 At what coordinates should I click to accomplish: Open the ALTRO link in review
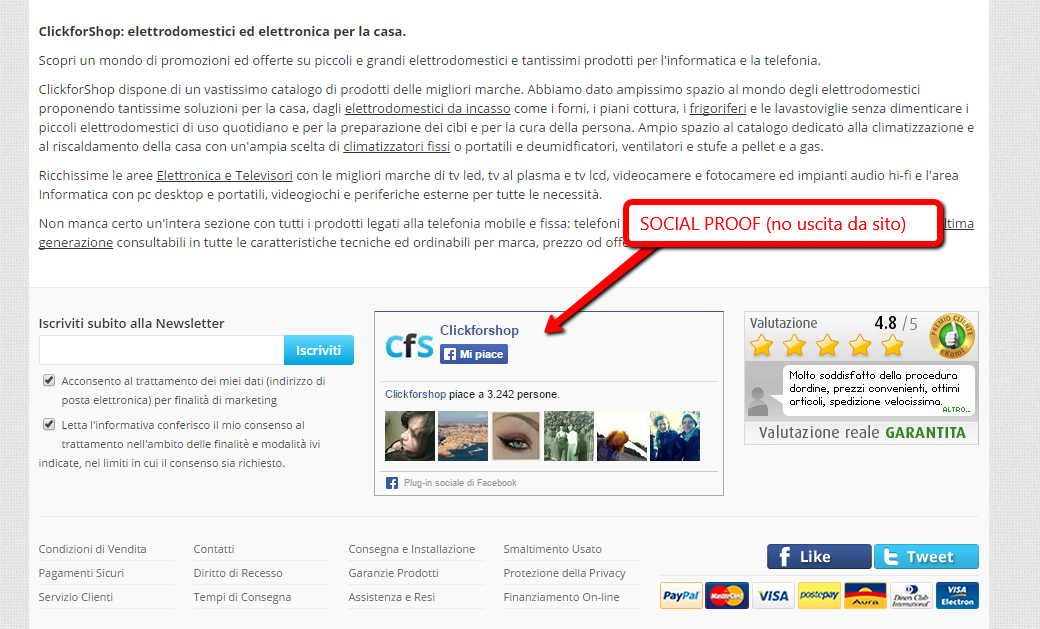(956, 409)
